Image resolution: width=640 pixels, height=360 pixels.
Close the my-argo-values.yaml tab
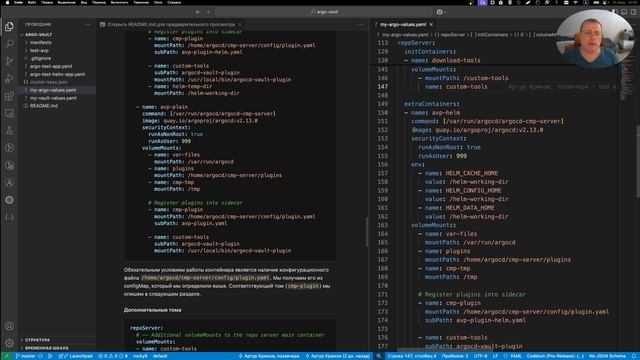(x=431, y=24)
